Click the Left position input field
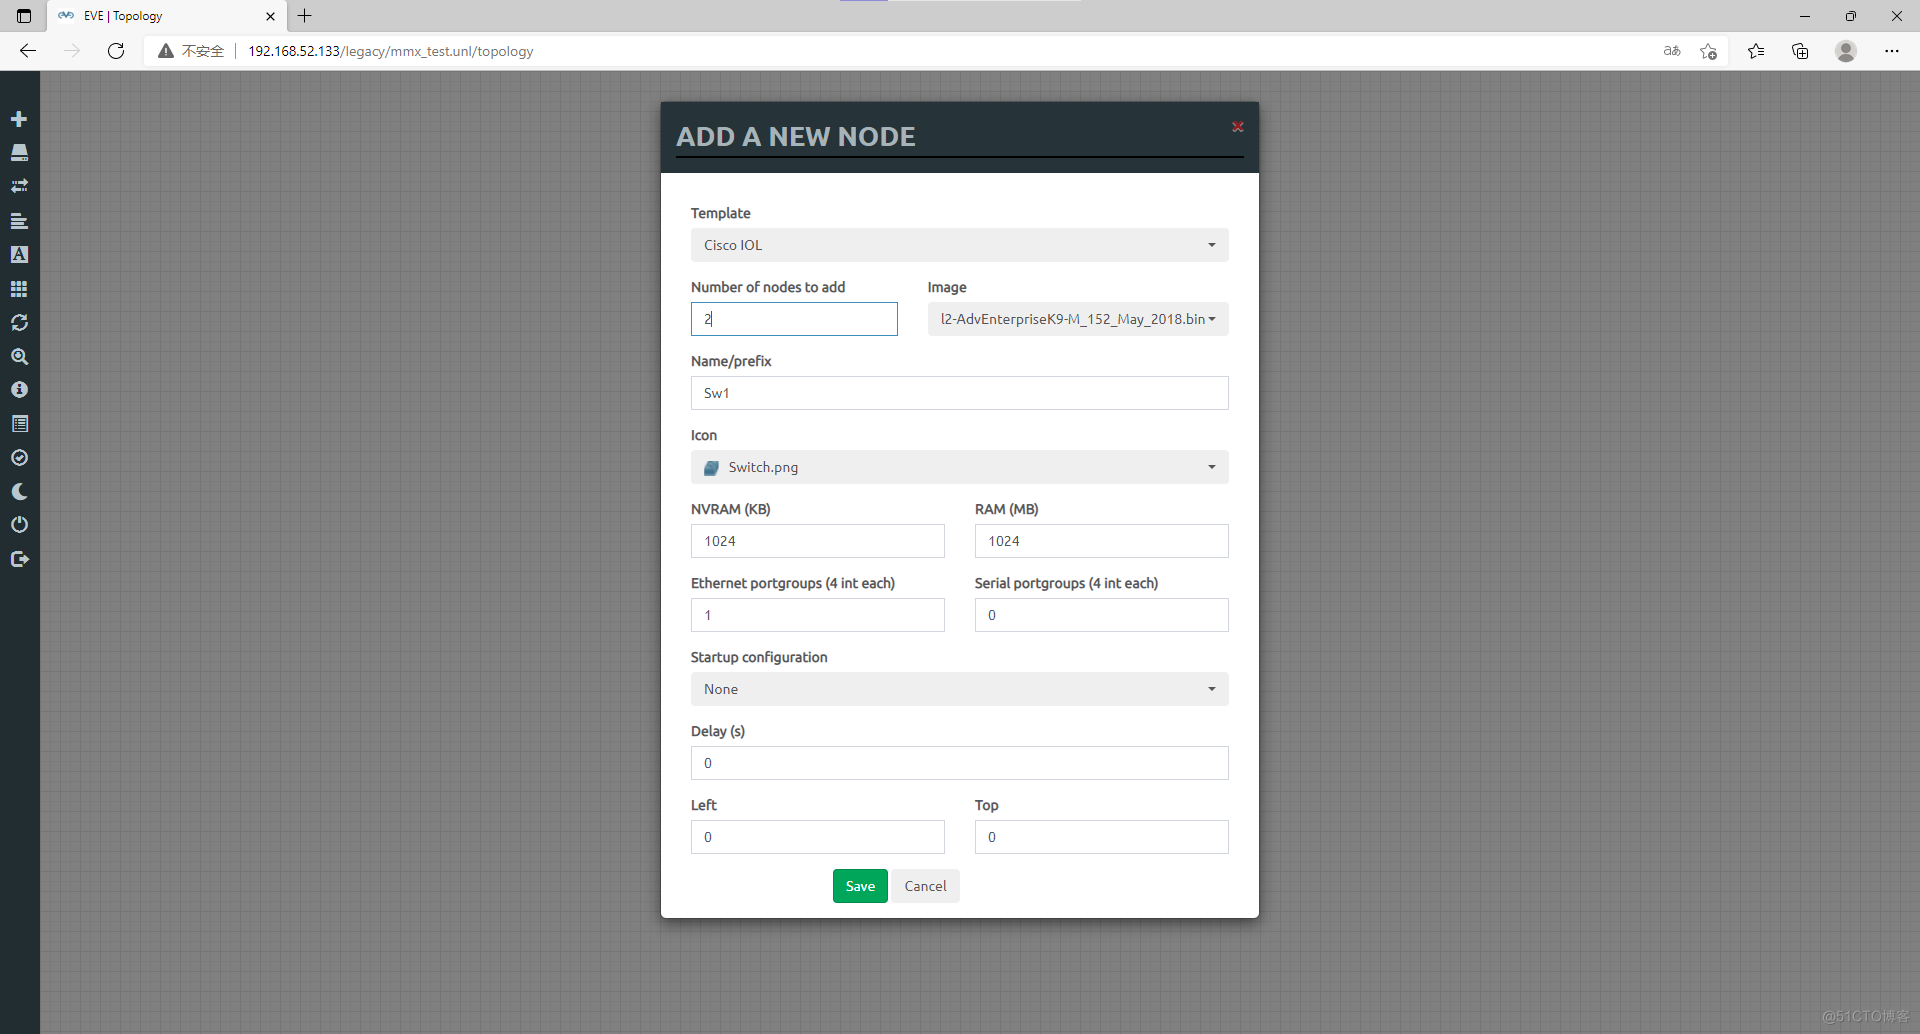The image size is (1920, 1034). 817,837
